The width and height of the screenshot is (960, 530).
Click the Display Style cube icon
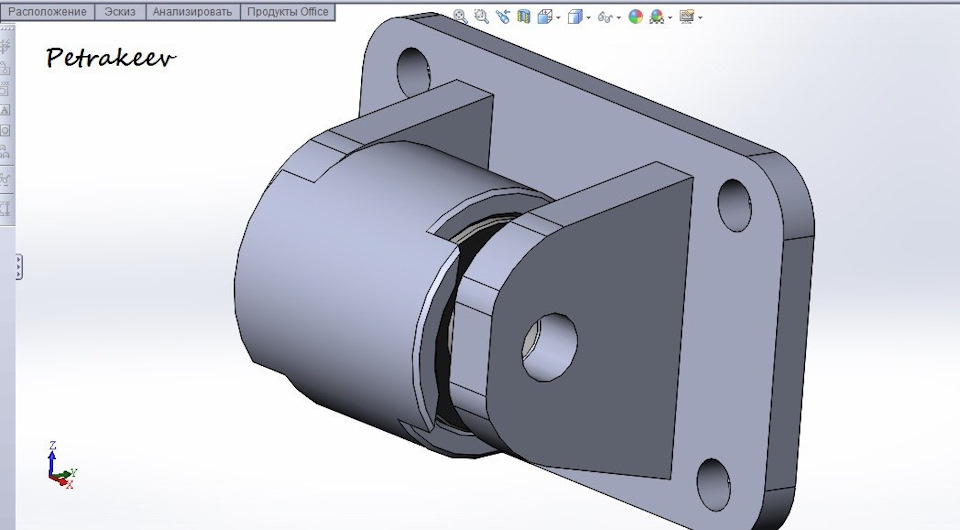pos(574,17)
